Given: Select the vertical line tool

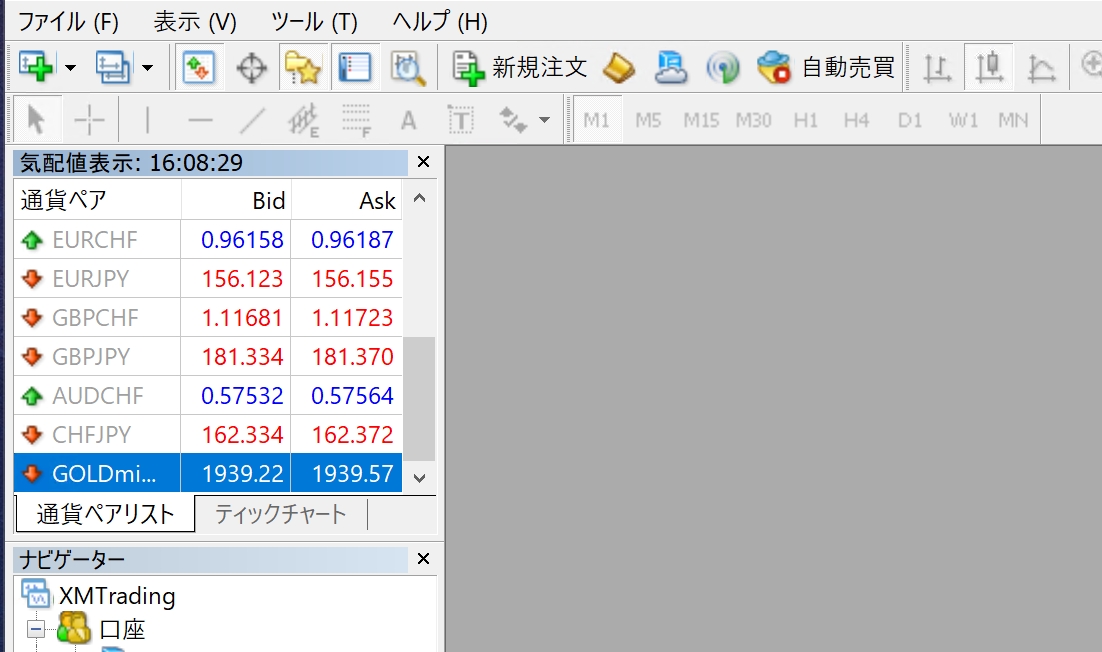Looking at the screenshot, I should pyautogui.click(x=147, y=120).
